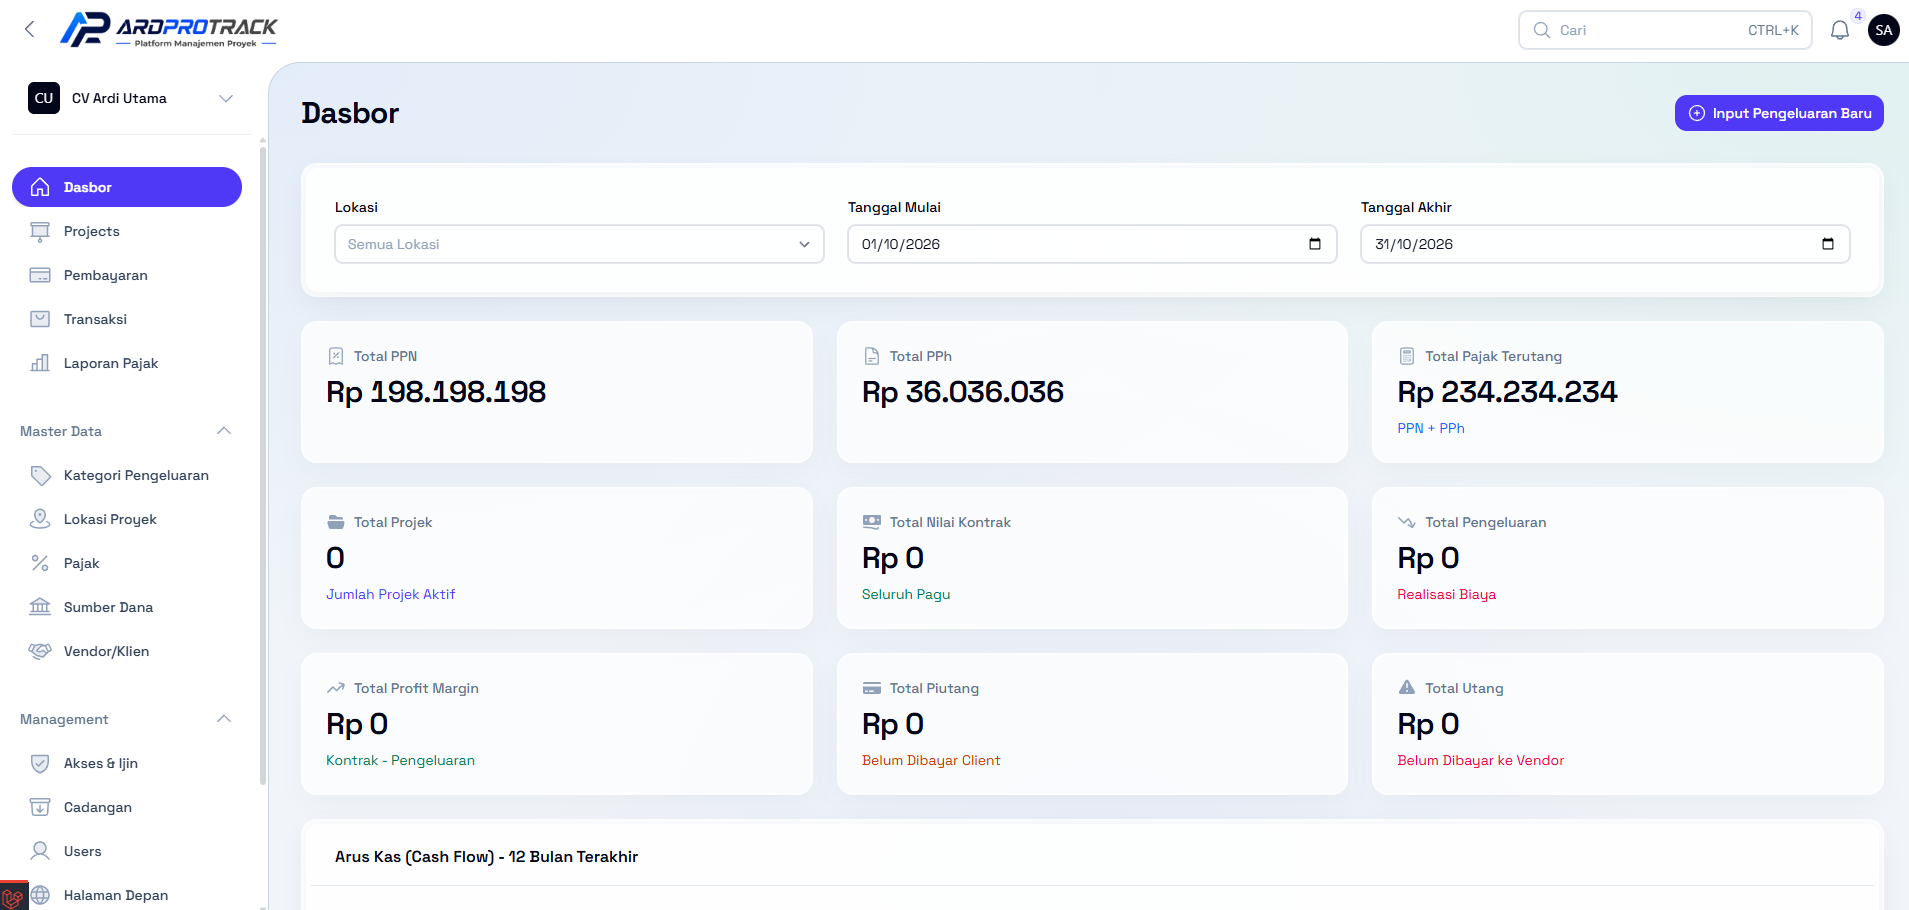The image size is (1909, 910).
Task: Click the Kategori Pengeluaran tag icon
Action: (40, 475)
